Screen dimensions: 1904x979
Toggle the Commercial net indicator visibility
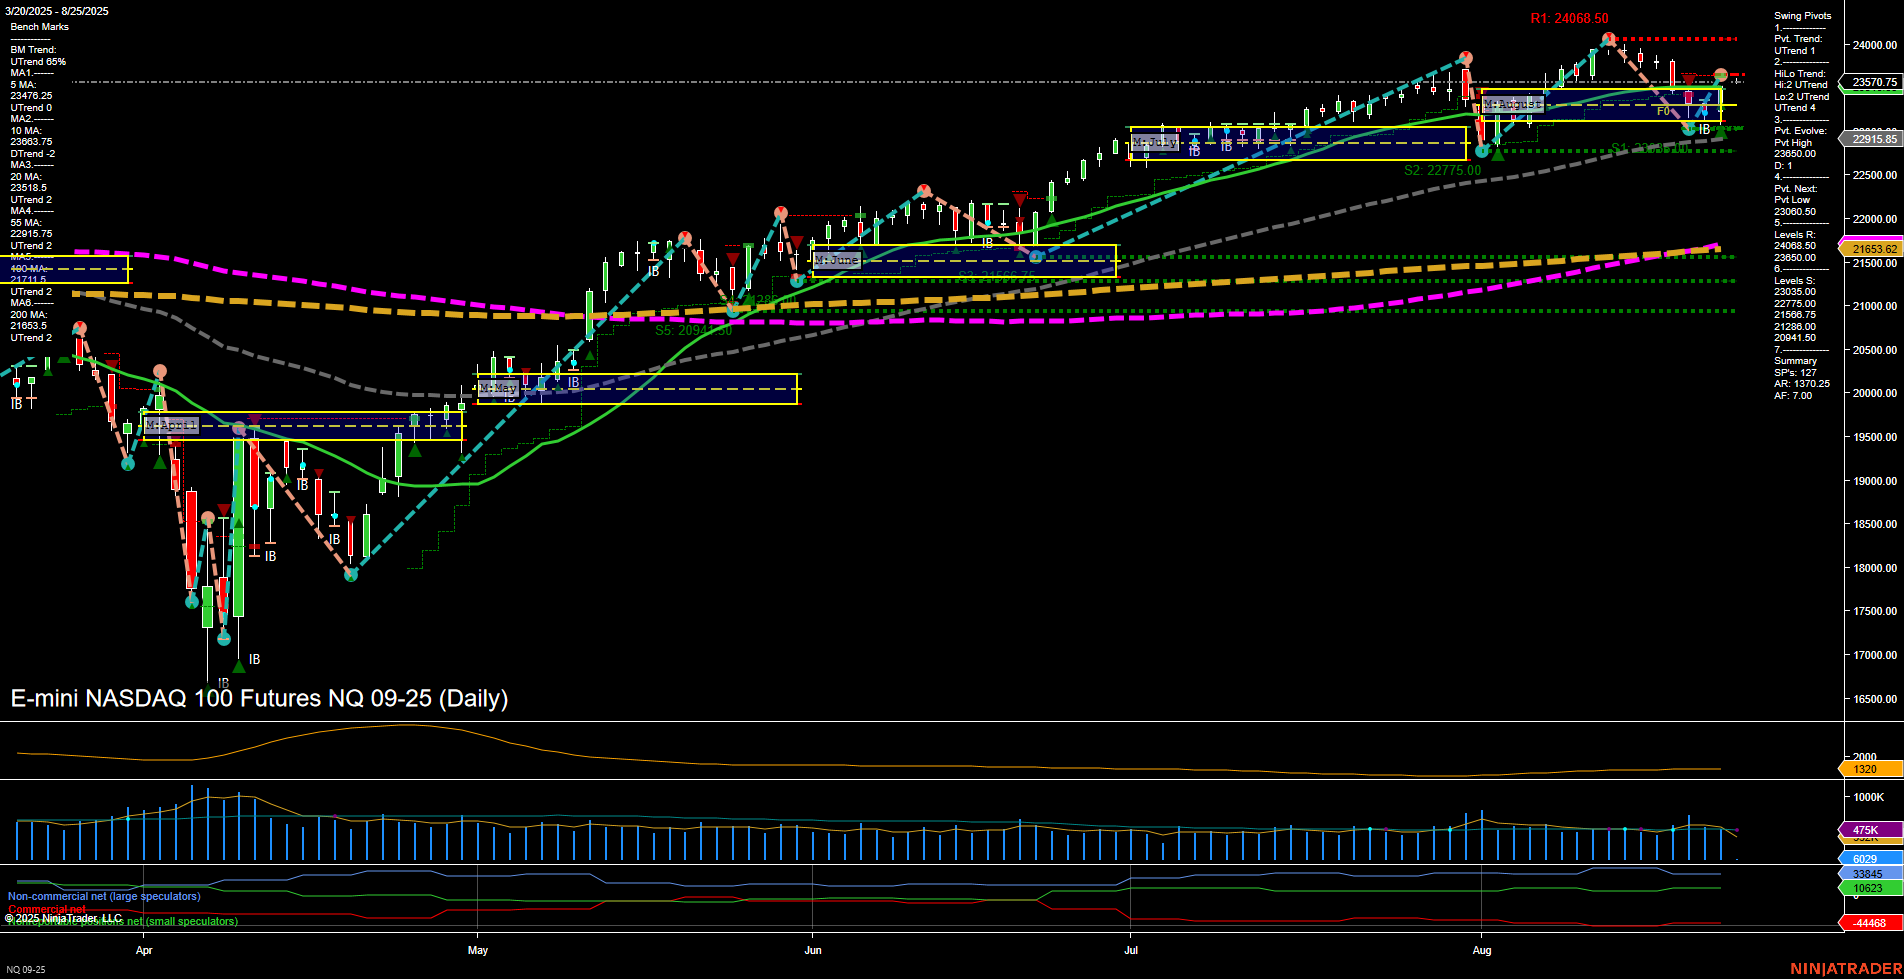pos(46,910)
